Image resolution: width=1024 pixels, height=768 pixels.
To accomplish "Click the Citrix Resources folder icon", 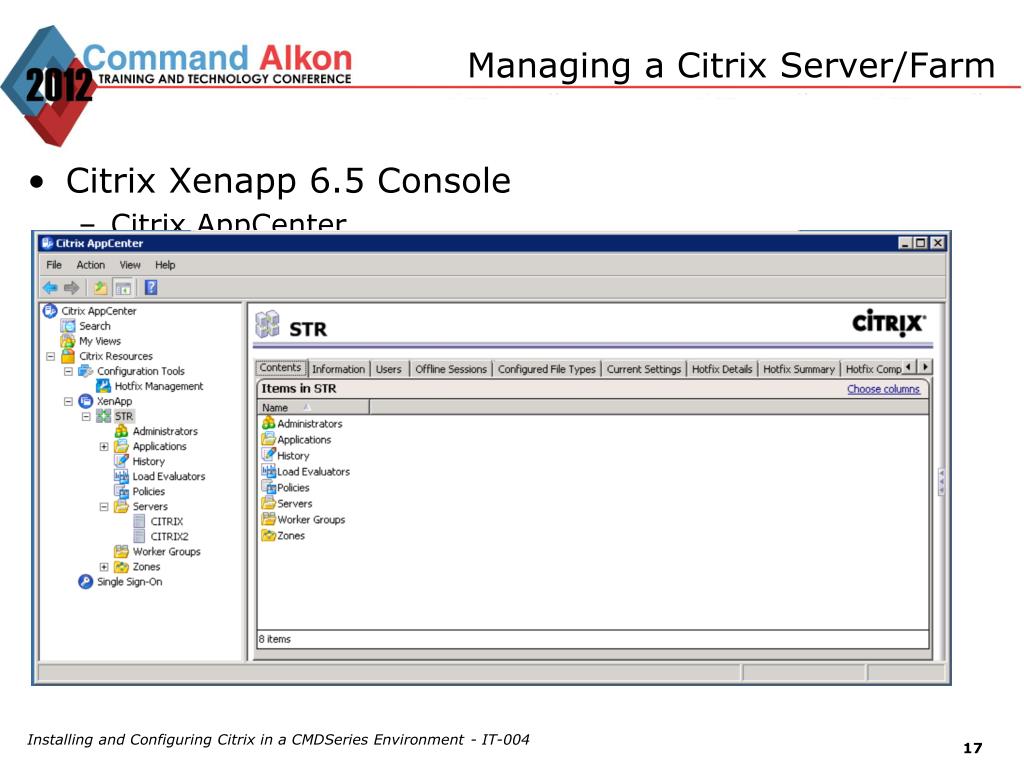I will point(68,356).
